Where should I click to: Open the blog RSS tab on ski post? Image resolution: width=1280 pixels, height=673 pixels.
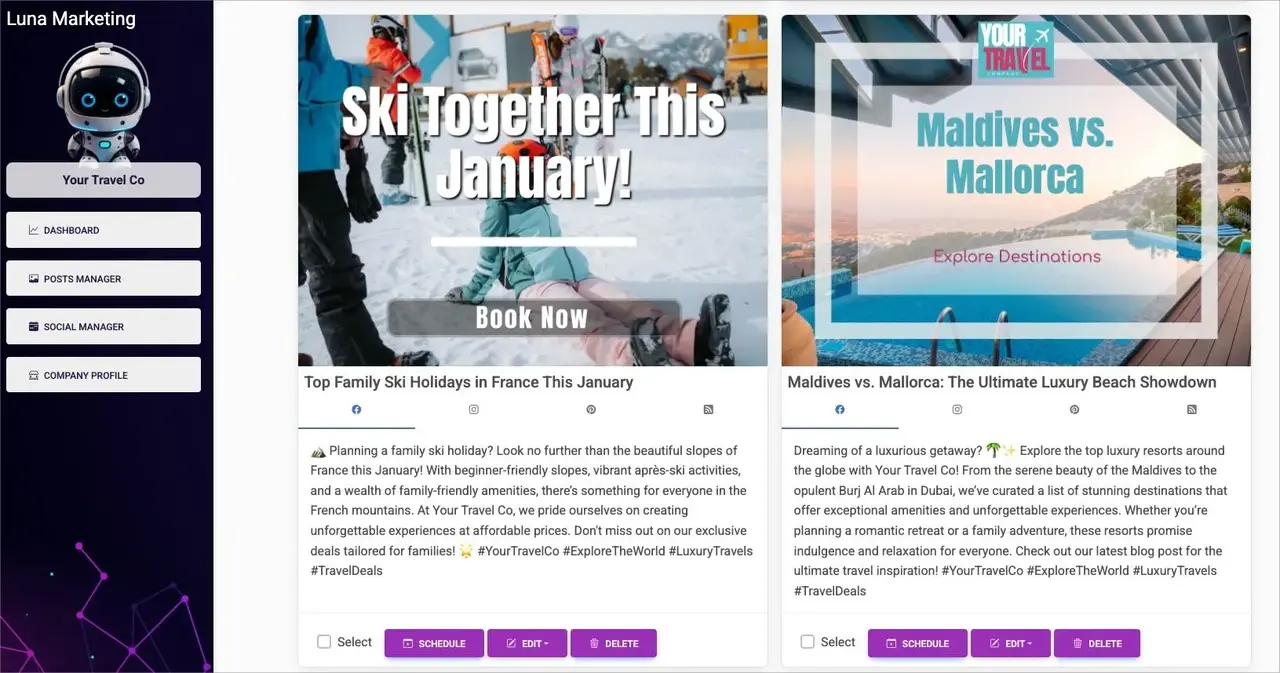(708, 410)
